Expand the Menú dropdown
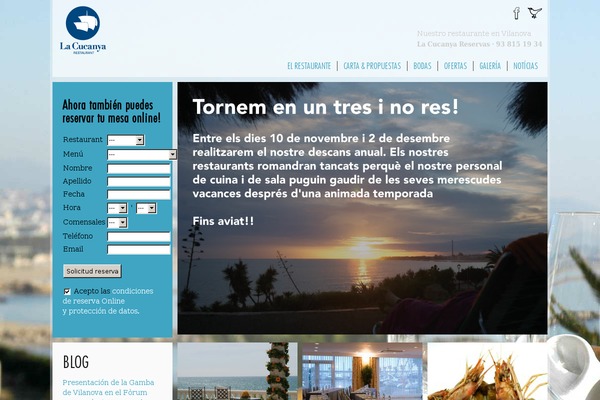This screenshot has width=600, height=400. 142,155
